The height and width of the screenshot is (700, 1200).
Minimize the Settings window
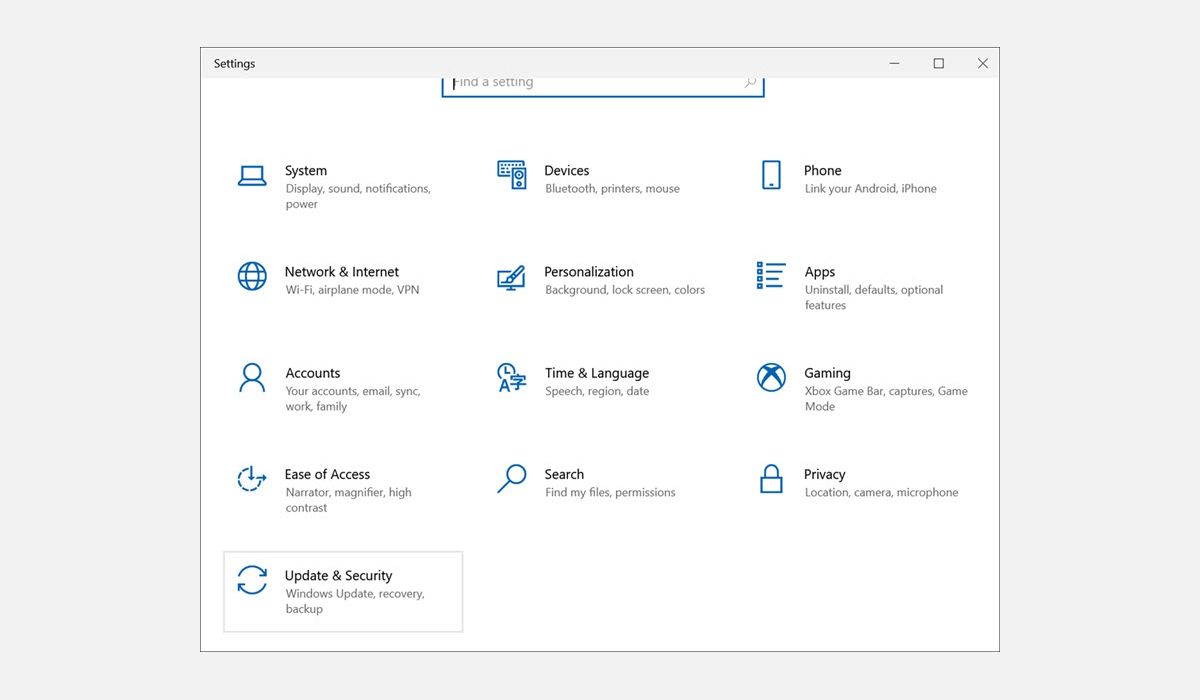click(x=894, y=64)
